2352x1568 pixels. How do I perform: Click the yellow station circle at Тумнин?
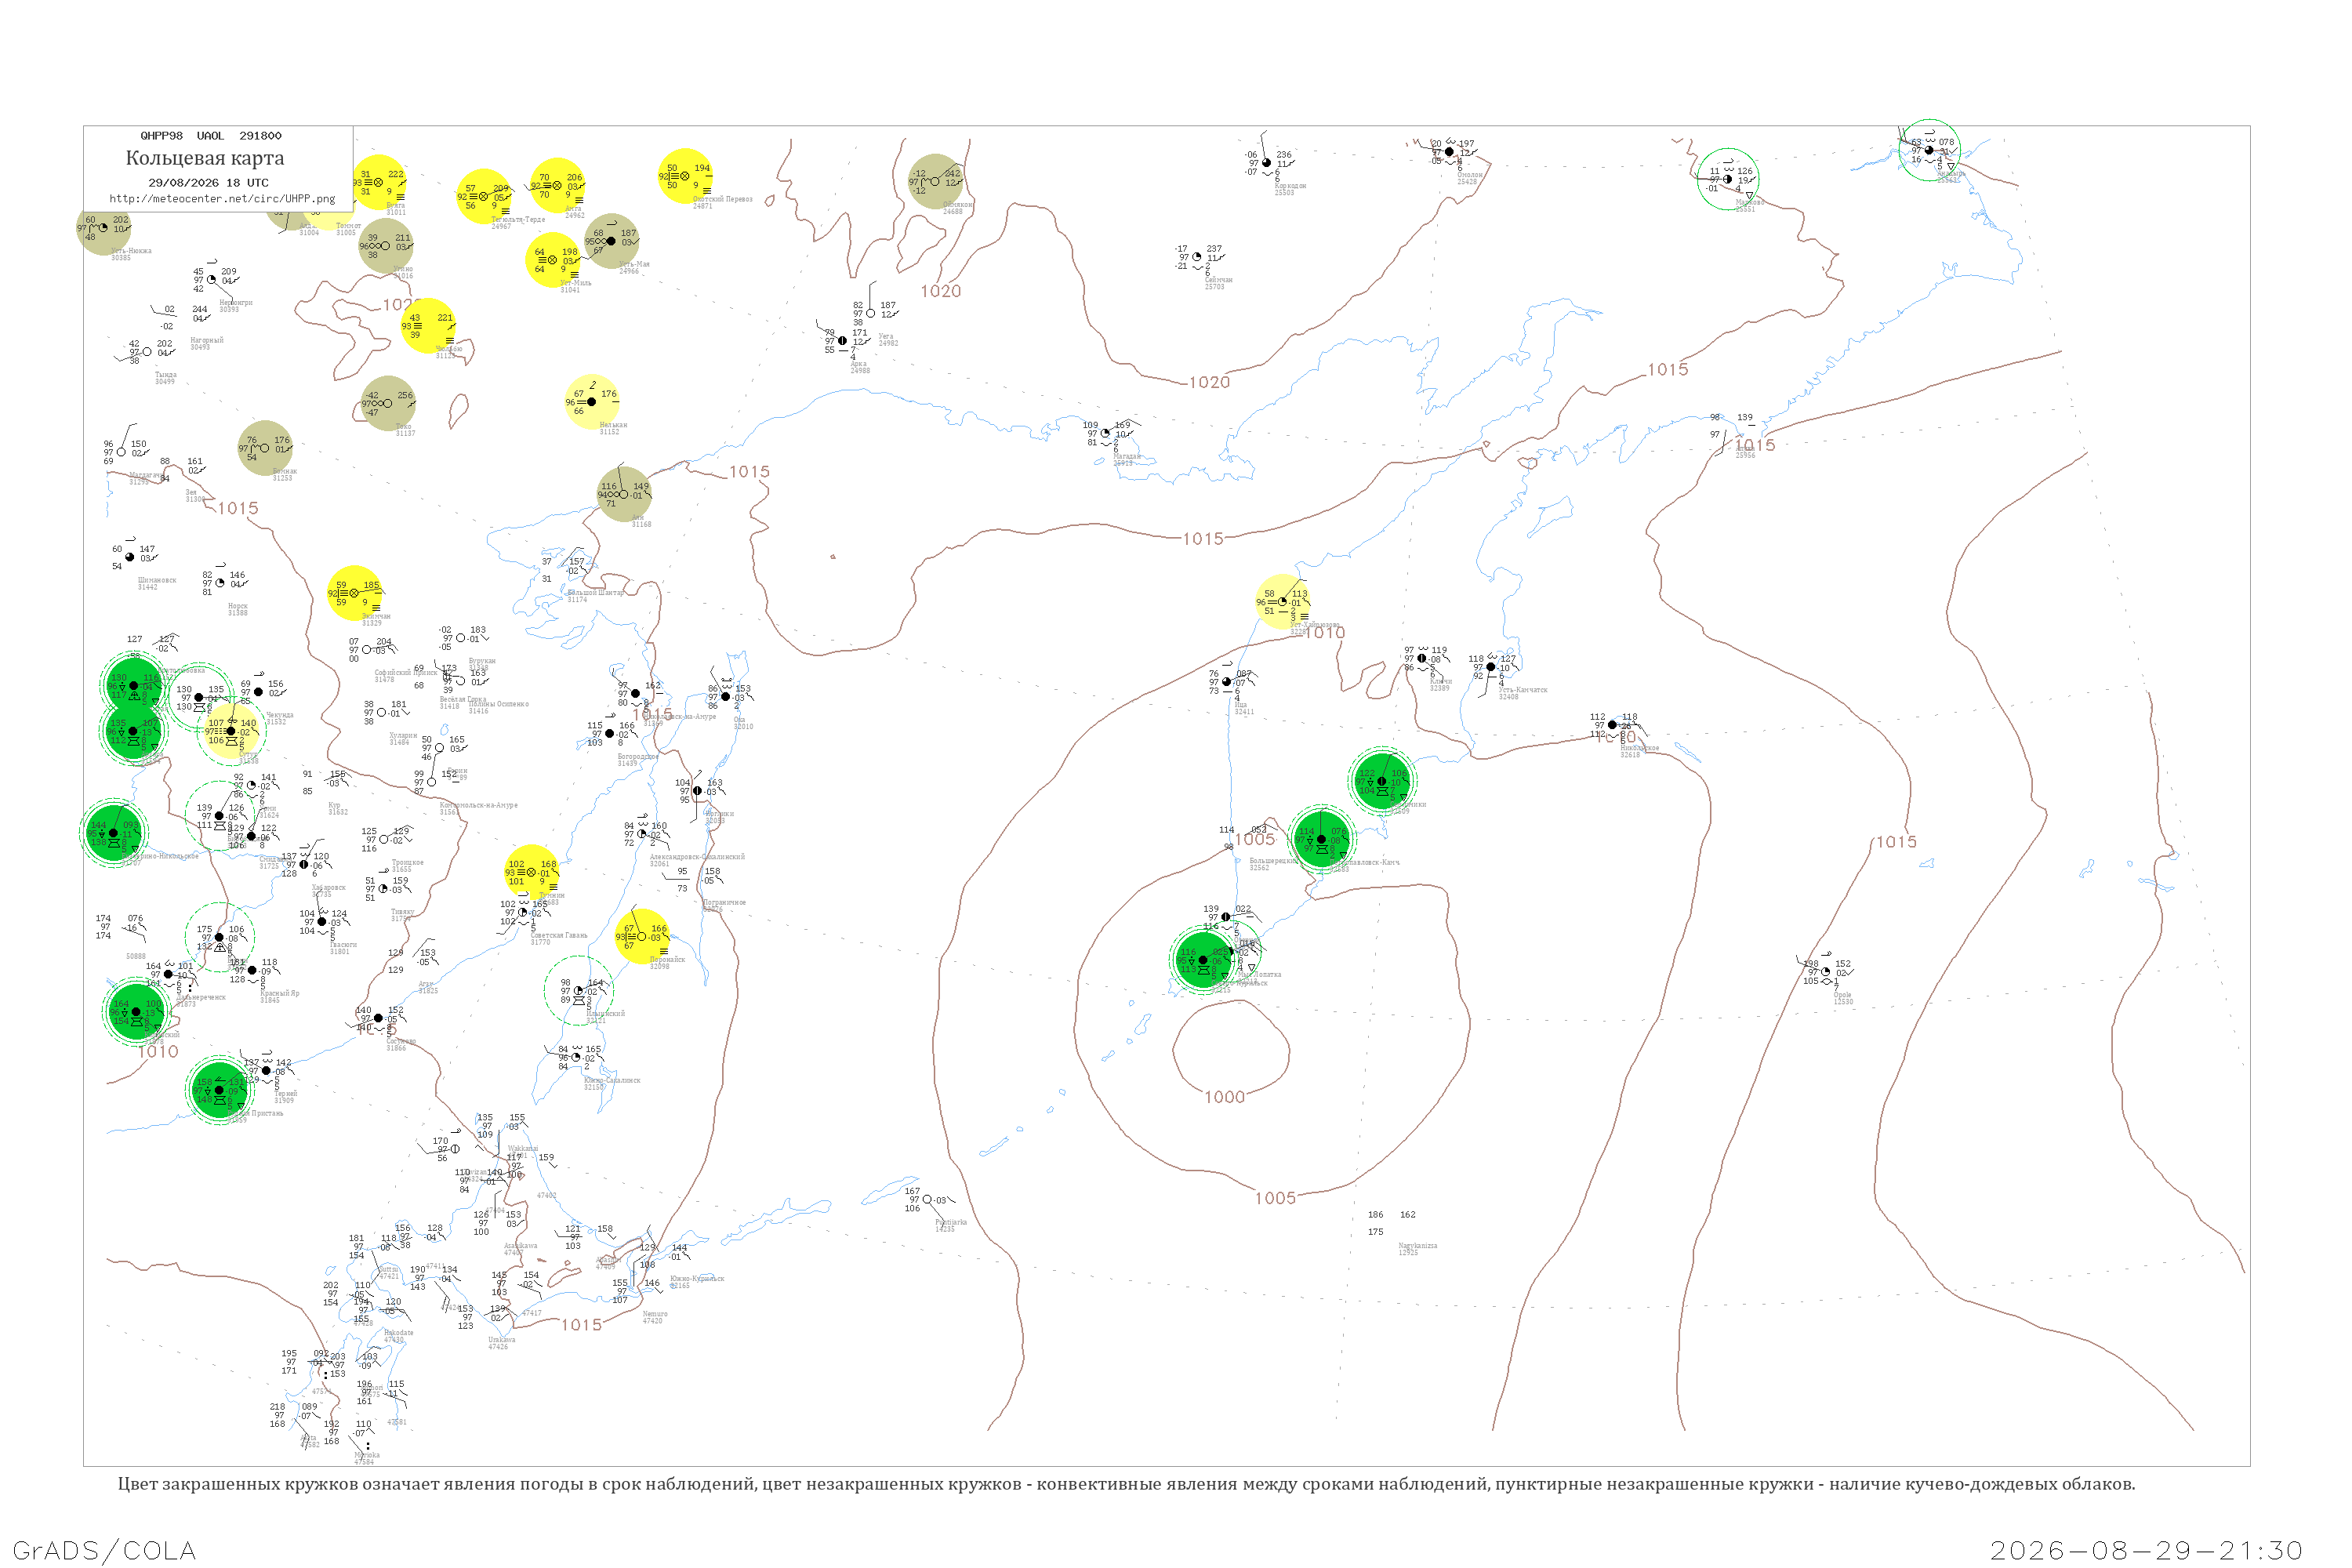click(531, 872)
